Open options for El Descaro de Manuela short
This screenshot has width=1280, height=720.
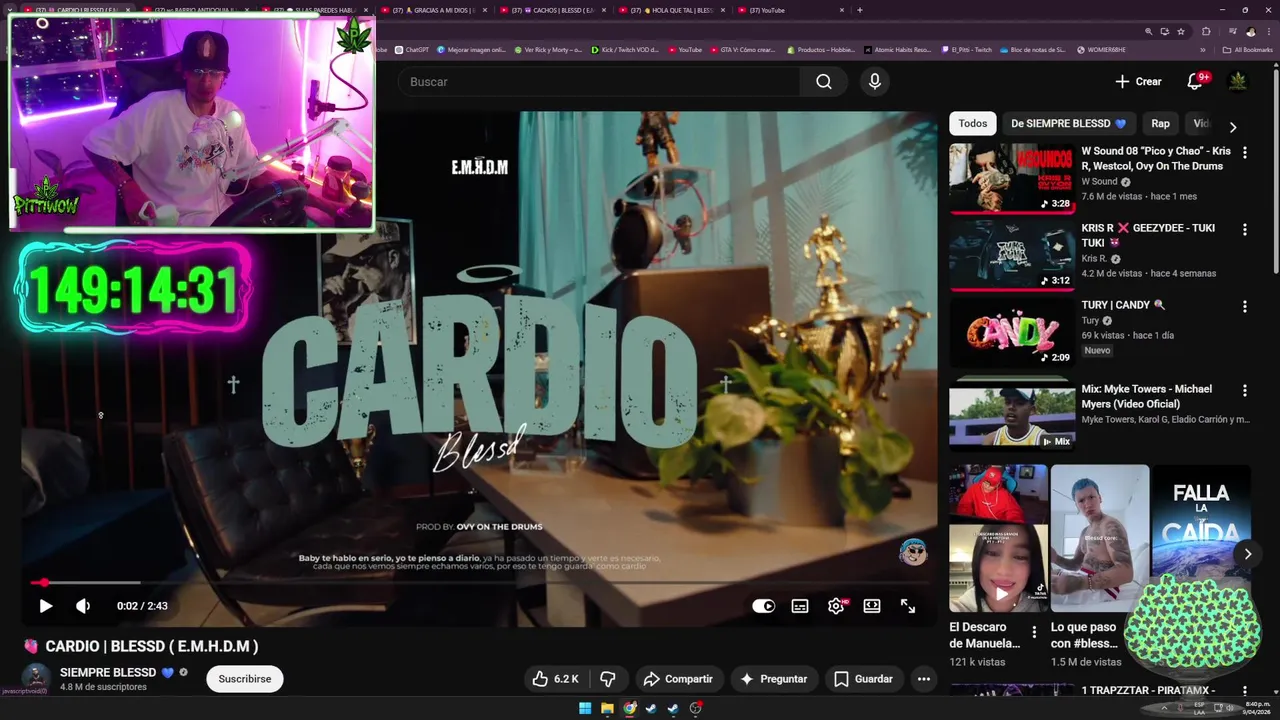point(1034,632)
